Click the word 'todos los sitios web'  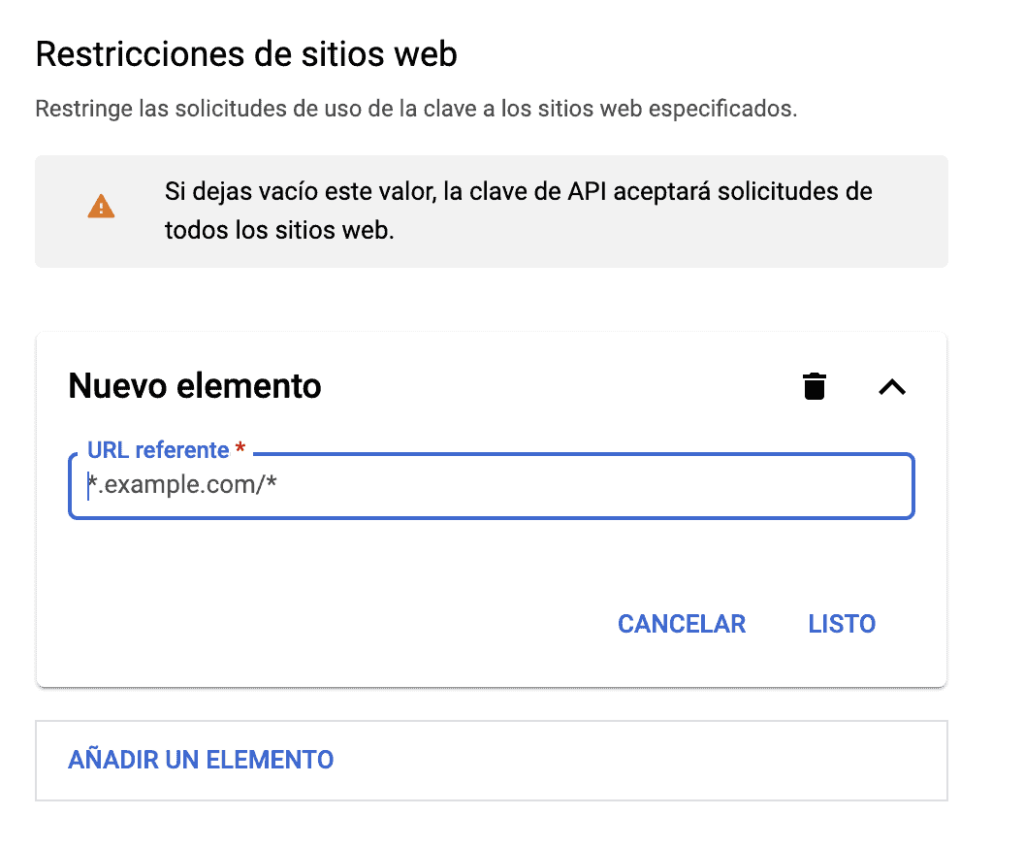tap(280, 230)
